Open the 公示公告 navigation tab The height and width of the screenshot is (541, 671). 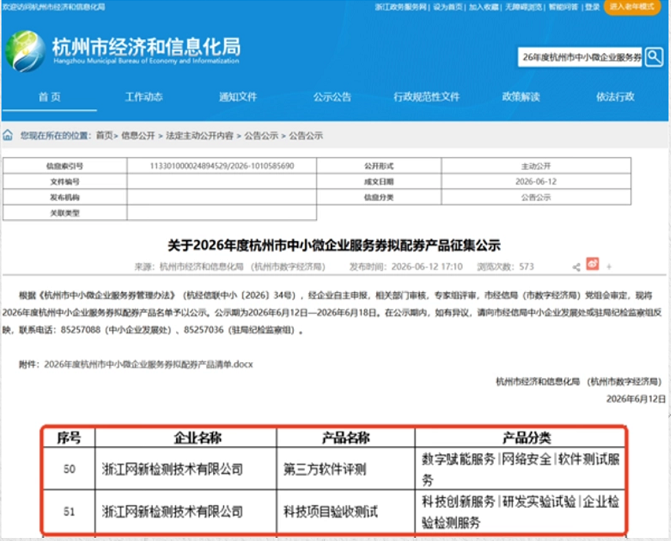coord(332,97)
